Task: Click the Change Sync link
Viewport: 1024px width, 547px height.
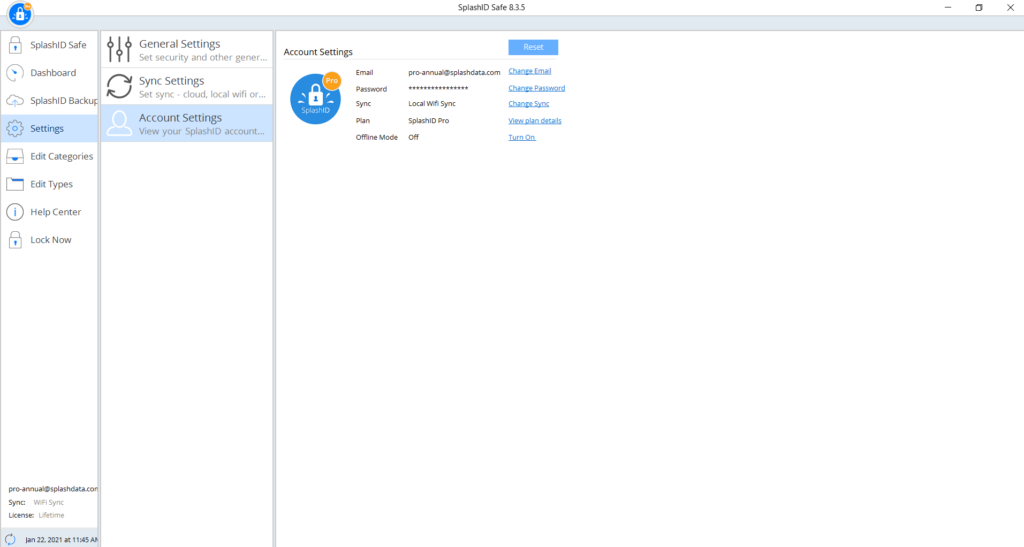Action: 528,104
